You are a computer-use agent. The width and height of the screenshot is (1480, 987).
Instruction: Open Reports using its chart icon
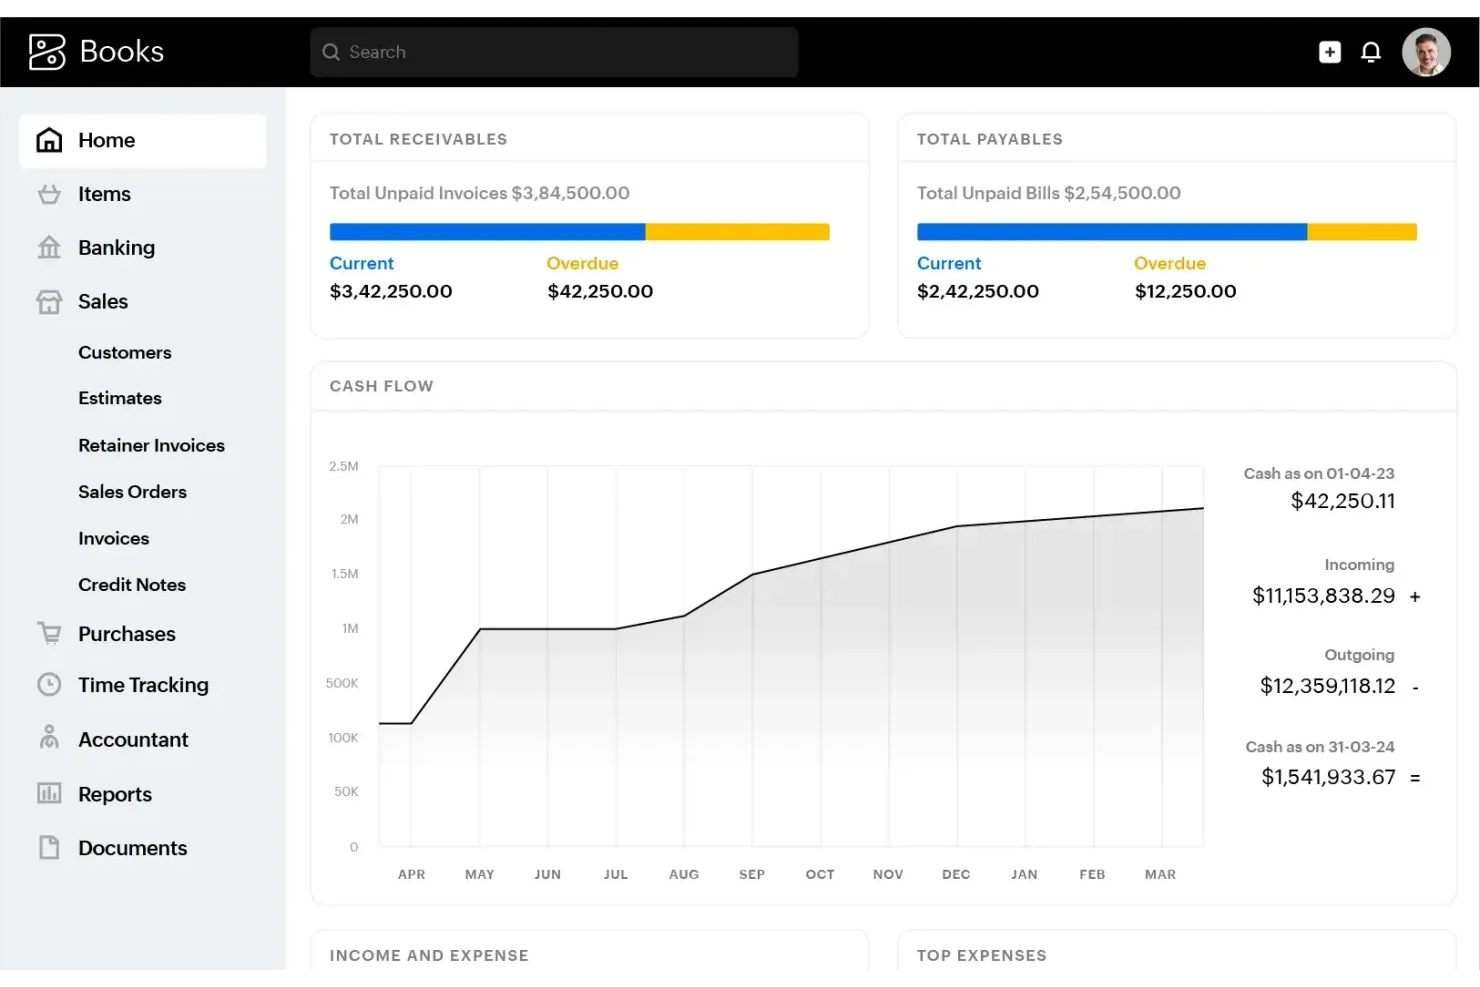point(48,793)
